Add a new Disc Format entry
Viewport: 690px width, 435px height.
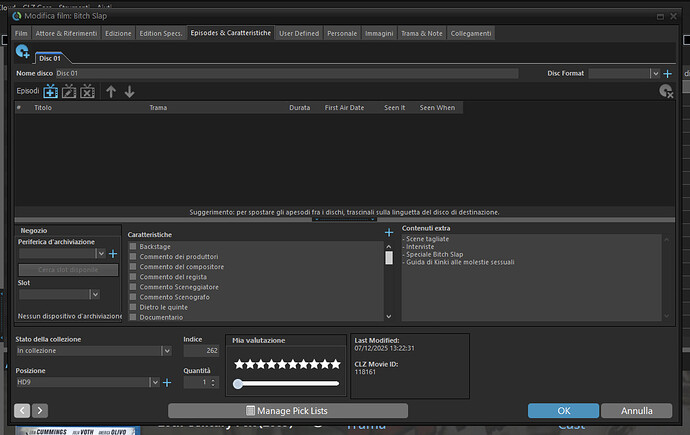667,73
